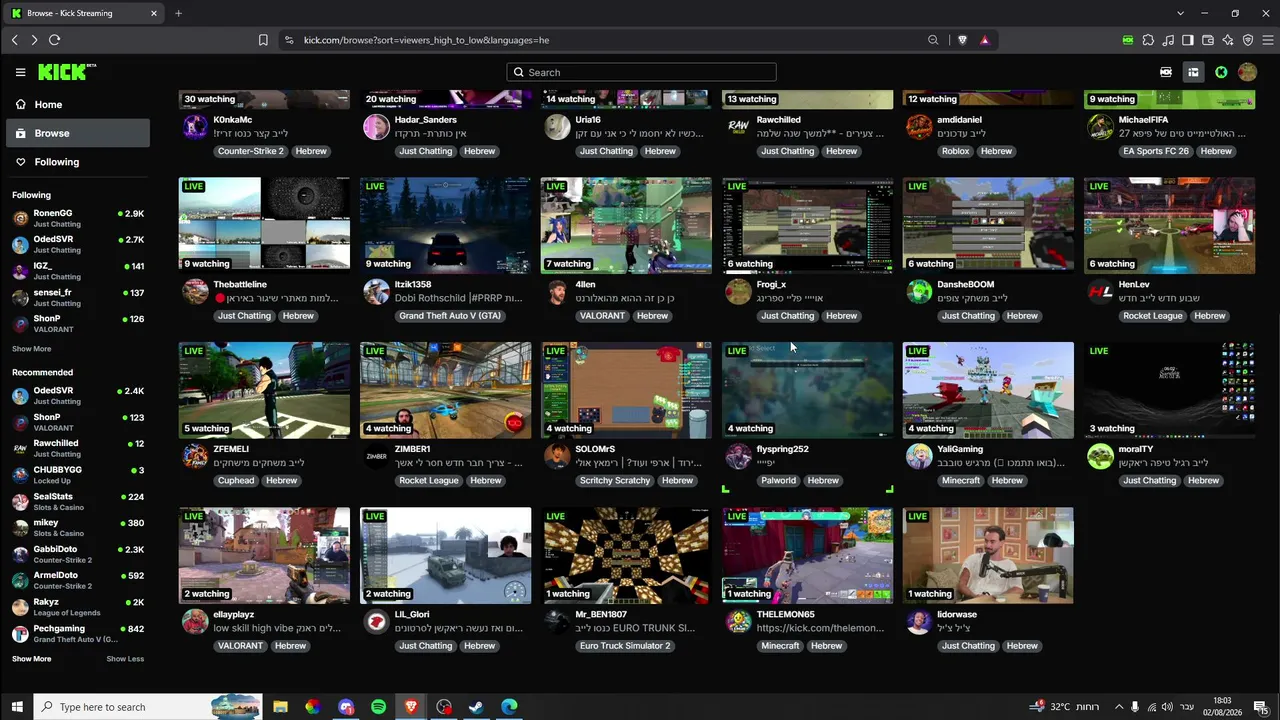Click the Kick search field

[641, 72]
